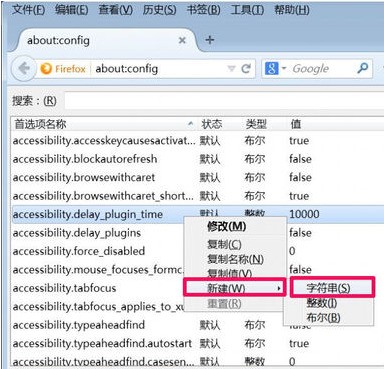Select row accessibility.typeaheadfind.casesen...
This screenshot has height=369, width=384.
(198, 361)
